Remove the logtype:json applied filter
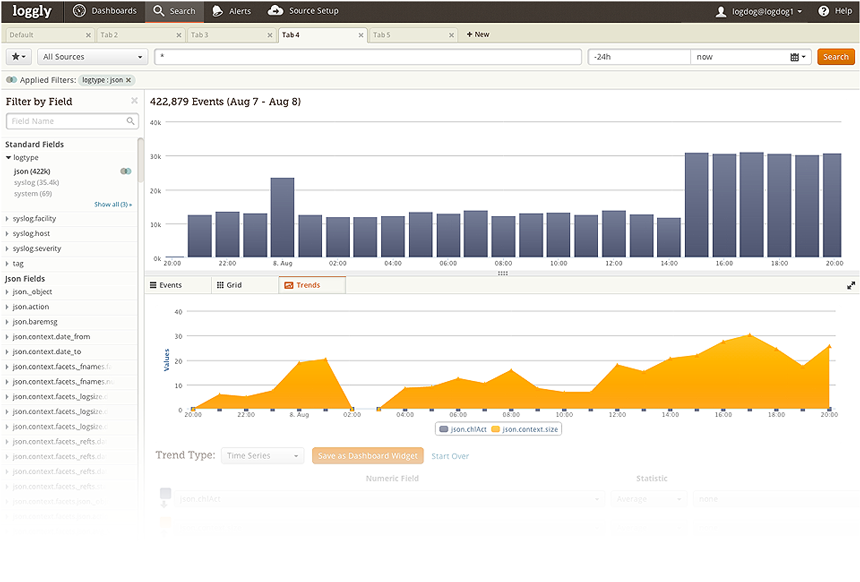This screenshot has height=582, width=860. pos(128,80)
